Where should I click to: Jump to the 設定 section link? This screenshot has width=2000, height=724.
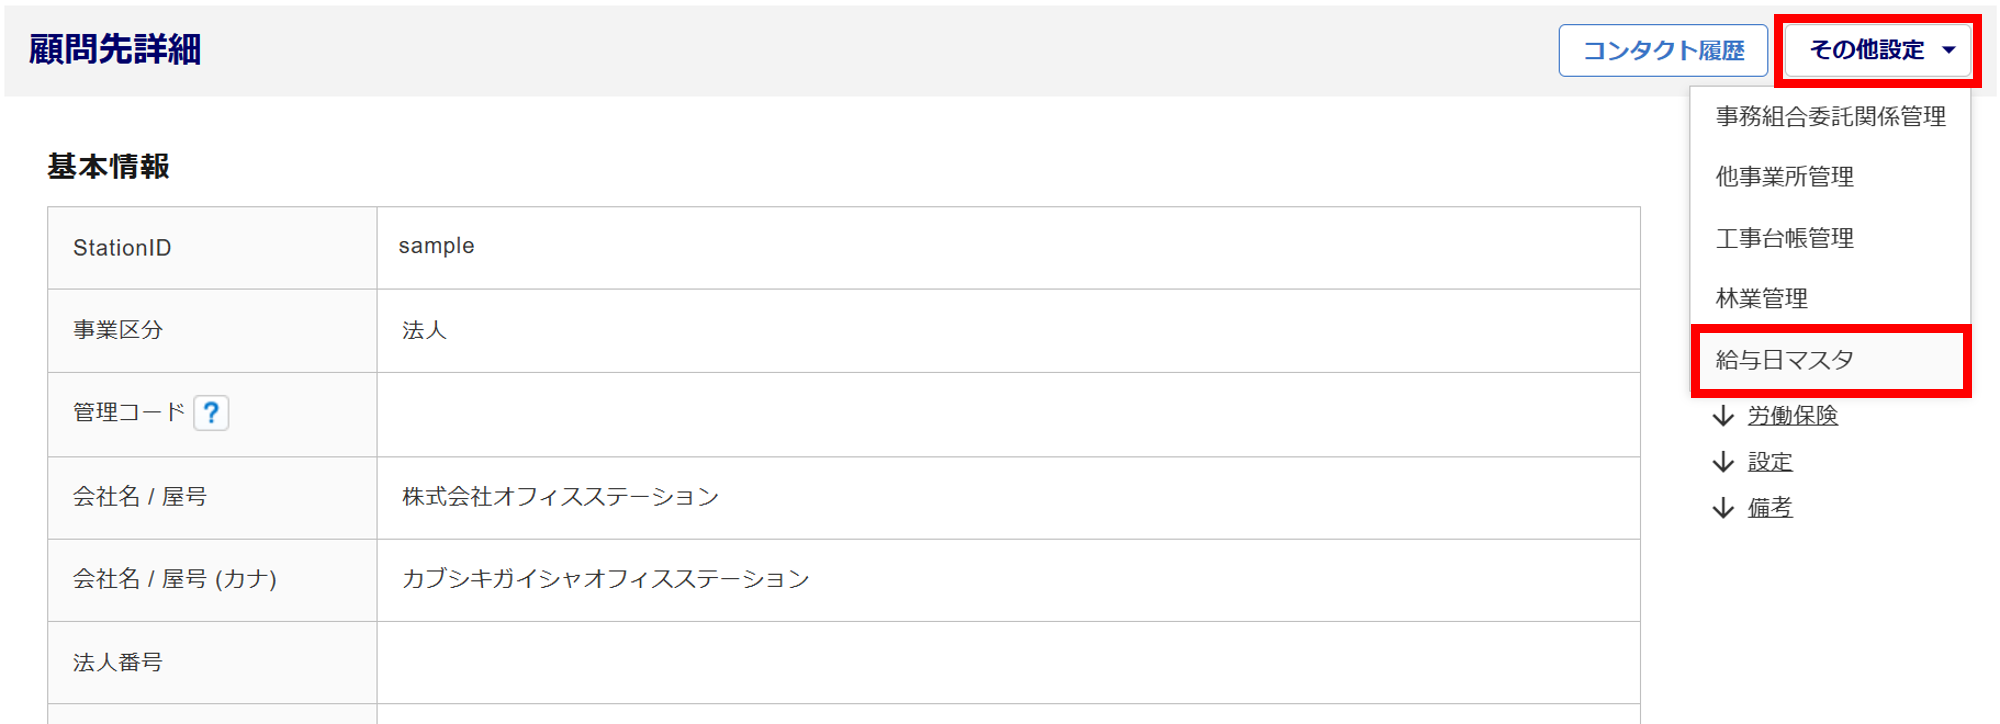click(x=1769, y=462)
